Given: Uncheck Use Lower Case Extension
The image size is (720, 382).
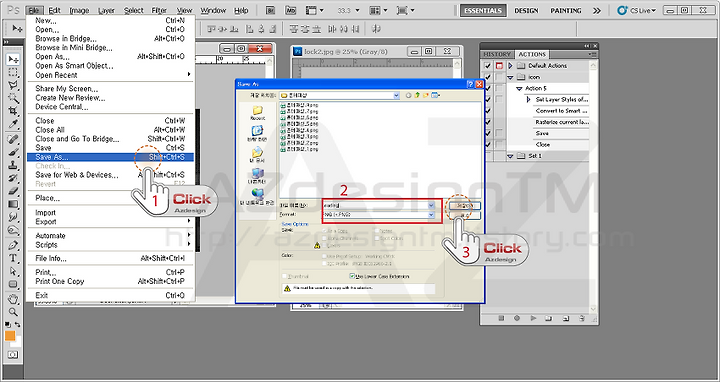Looking at the screenshot, I should point(352,276).
